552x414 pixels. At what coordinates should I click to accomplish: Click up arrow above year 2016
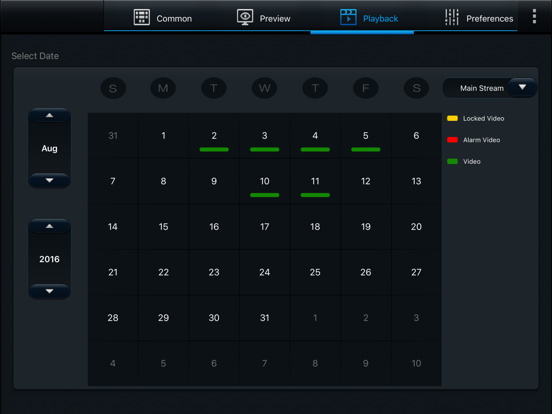(49, 226)
